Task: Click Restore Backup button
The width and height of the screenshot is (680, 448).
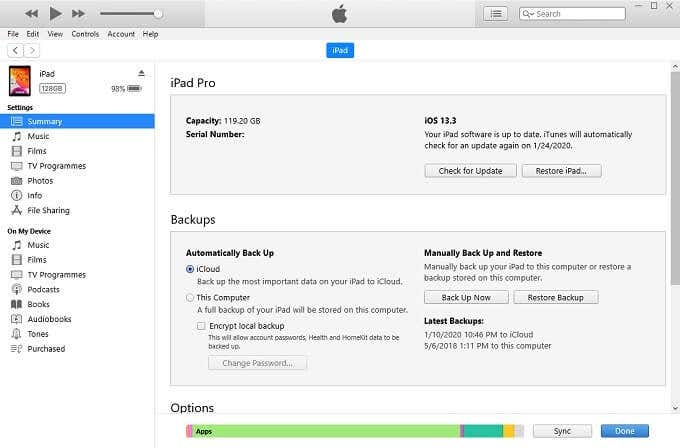Action: coord(556,298)
